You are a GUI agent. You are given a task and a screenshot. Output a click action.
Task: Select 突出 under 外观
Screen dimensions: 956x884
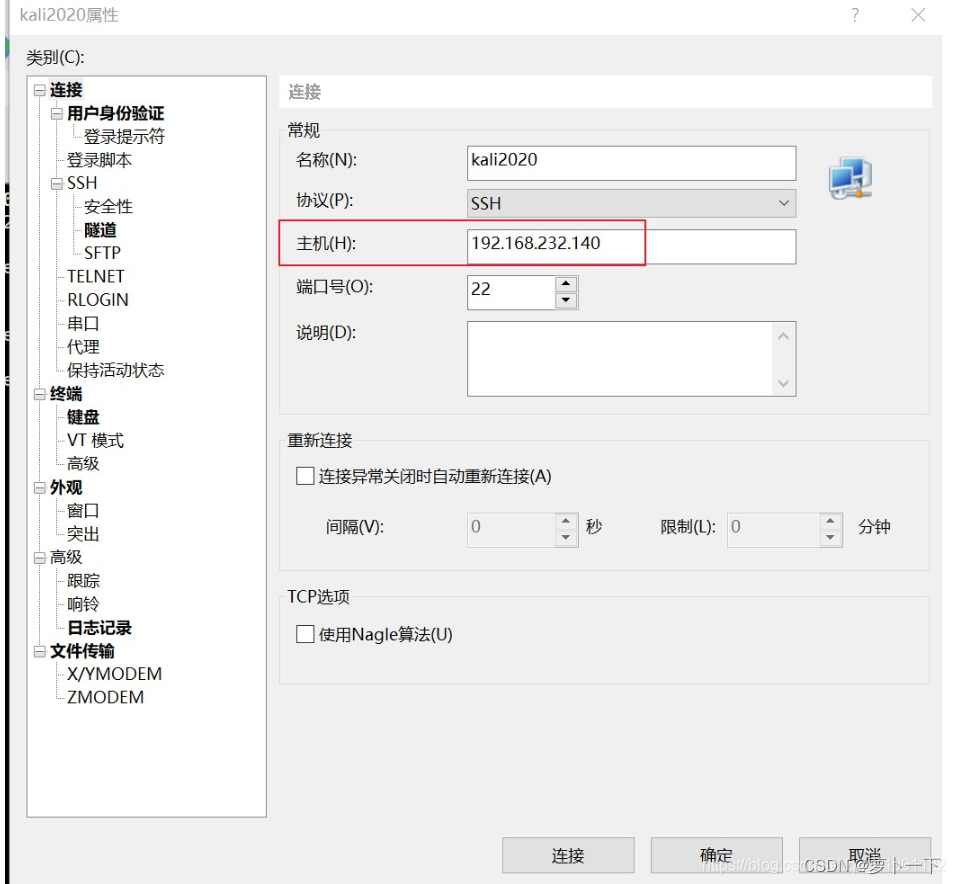[83, 534]
